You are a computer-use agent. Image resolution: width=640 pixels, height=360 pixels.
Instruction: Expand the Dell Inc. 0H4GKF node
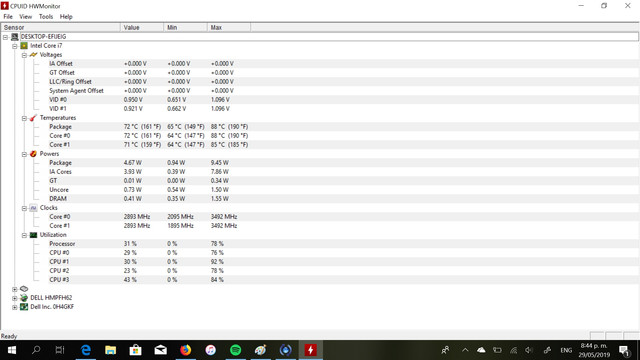point(15,307)
